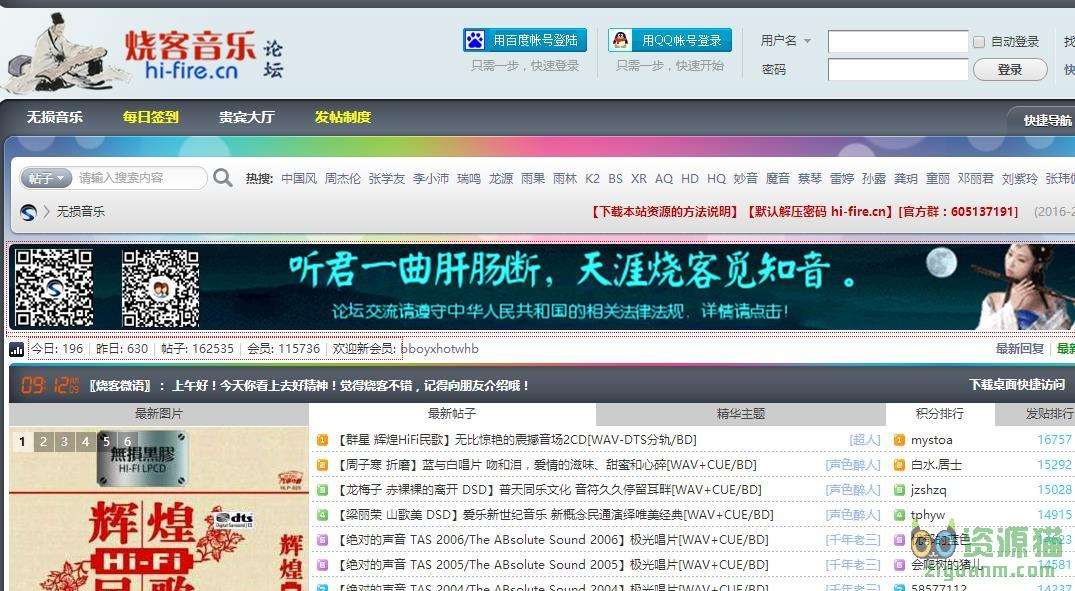
Task: Open the 辉煌 Hi-Fi album slideshow image
Action: 158,509
